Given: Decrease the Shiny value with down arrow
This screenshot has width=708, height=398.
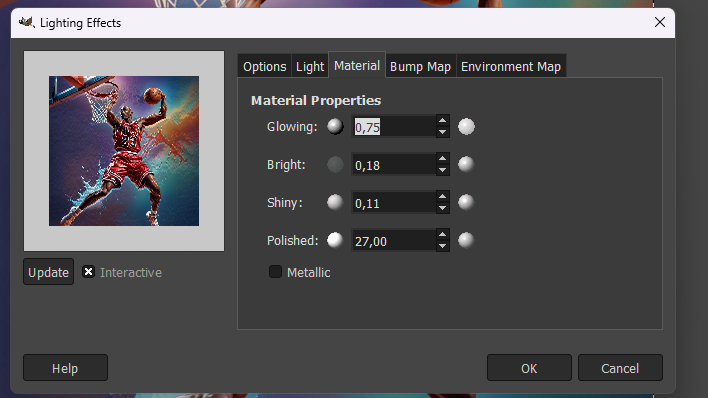Looking at the screenshot, I should pos(442,208).
